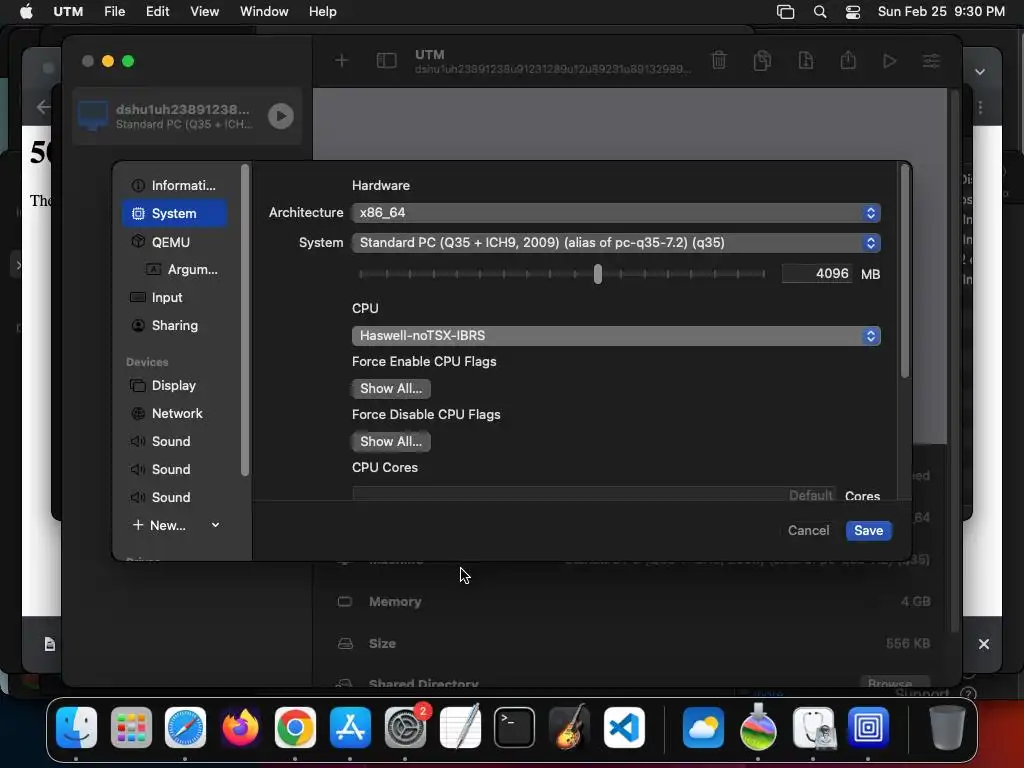This screenshot has height=768, width=1024.
Task: Click the delete VM trash icon in toolbar
Action: click(x=719, y=61)
